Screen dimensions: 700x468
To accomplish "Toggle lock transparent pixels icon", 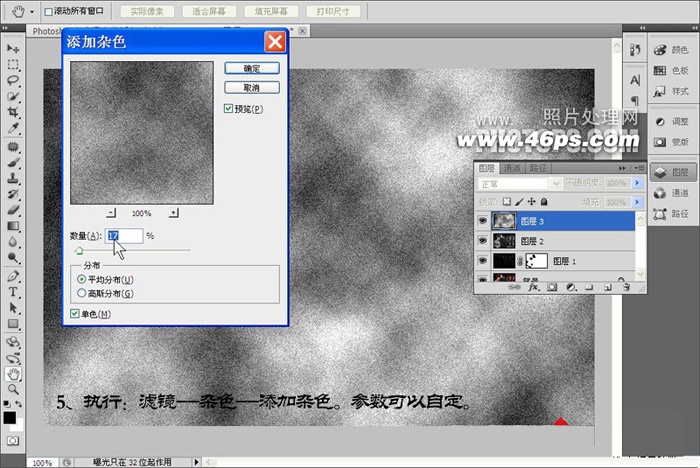I will point(507,201).
